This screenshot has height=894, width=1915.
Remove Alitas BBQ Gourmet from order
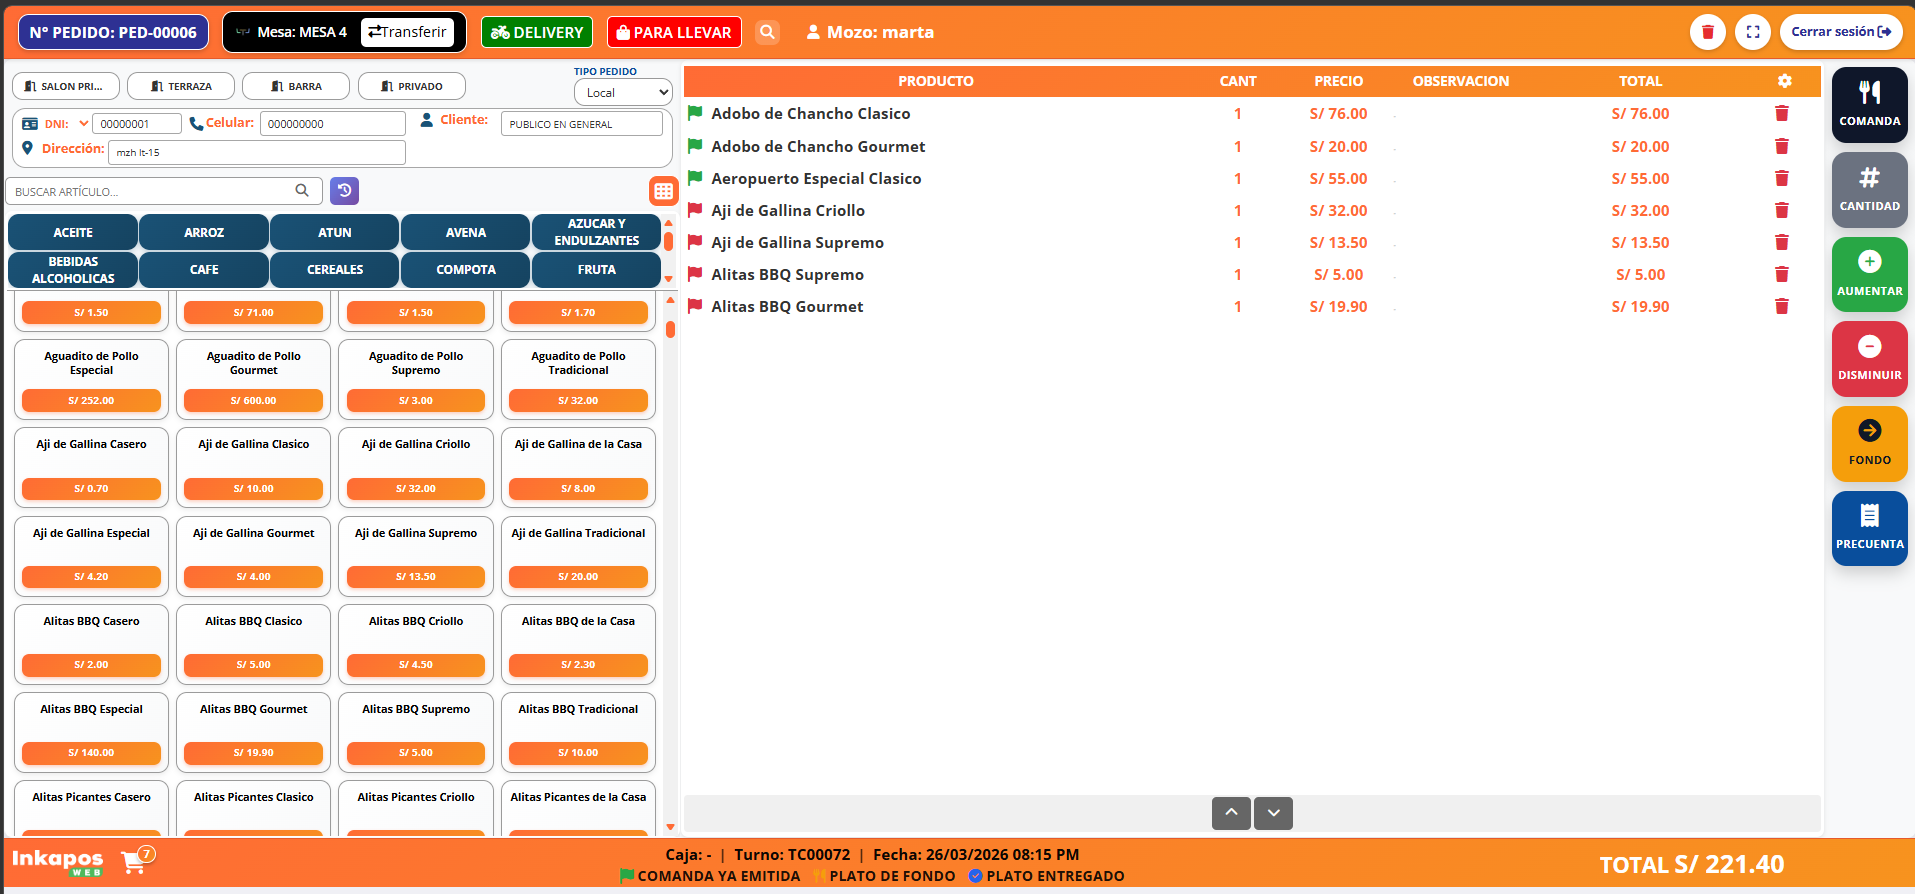click(1781, 307)
